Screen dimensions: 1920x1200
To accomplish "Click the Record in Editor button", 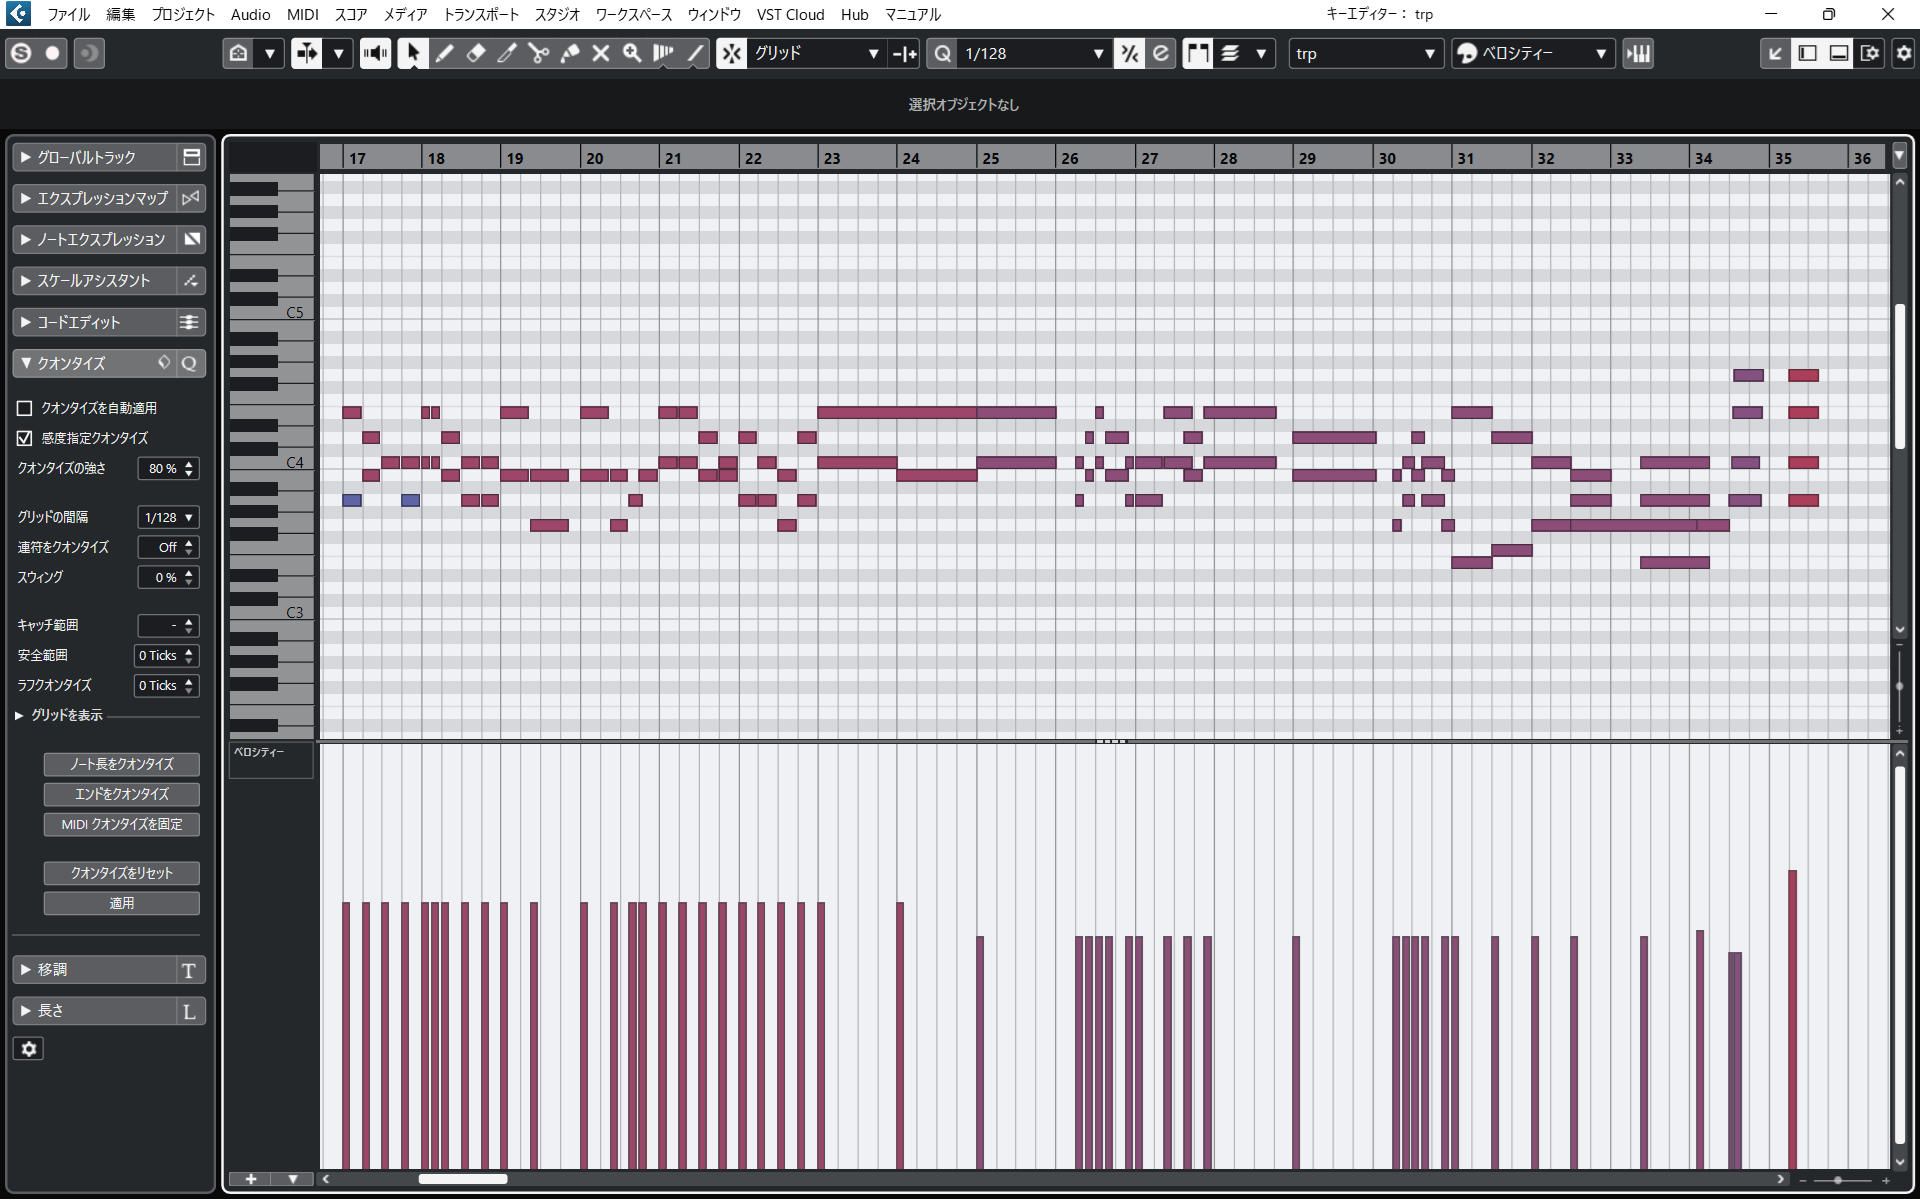I will (x=53, y=54).
